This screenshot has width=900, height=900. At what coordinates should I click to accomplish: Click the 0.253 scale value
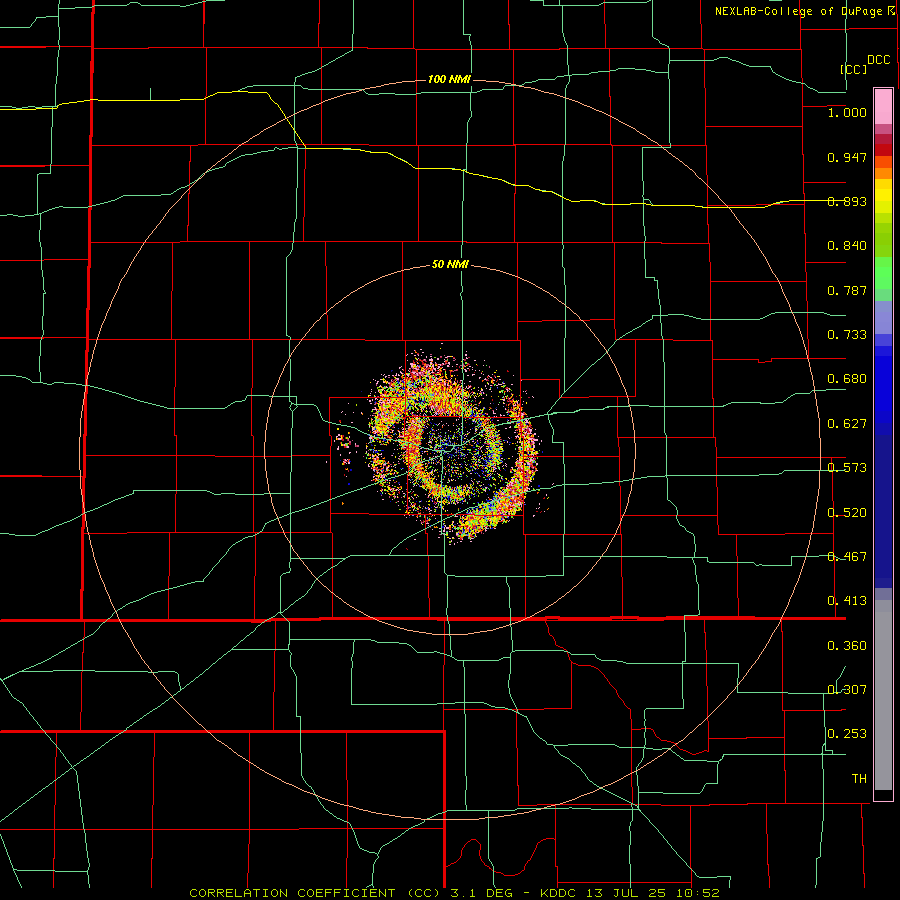click(x=847, y=734)
